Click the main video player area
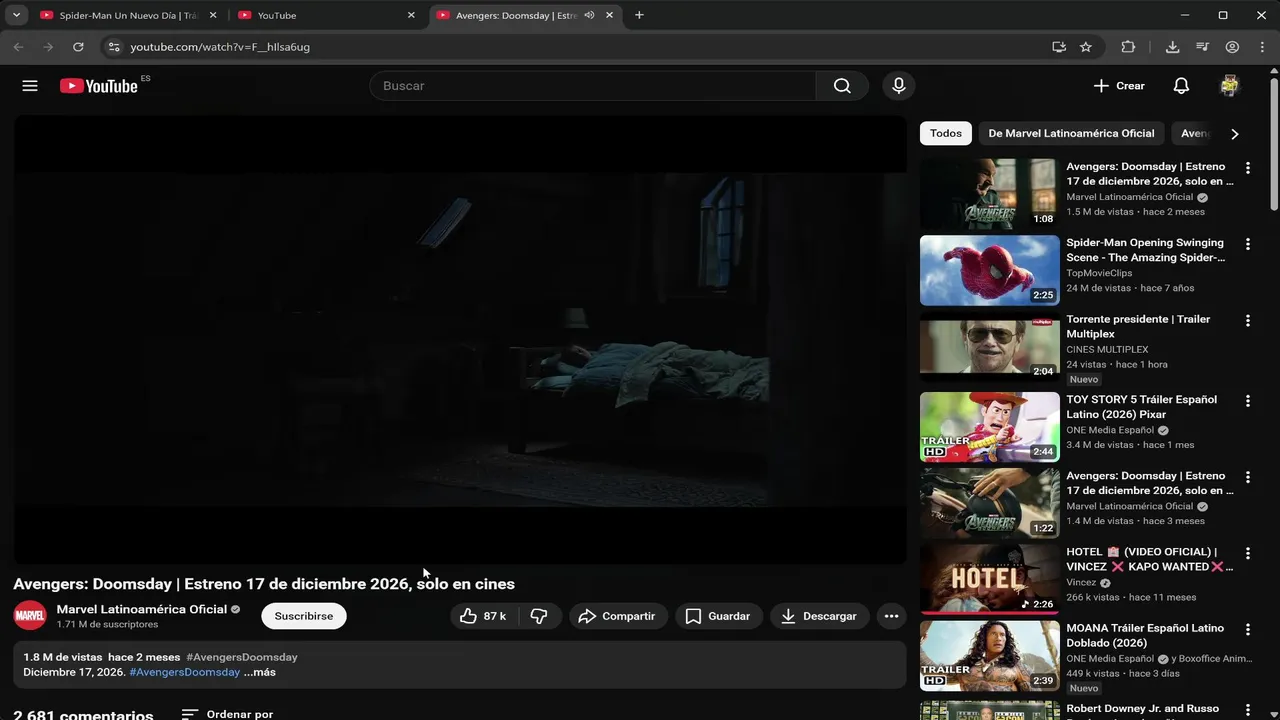 click(460, 339)
